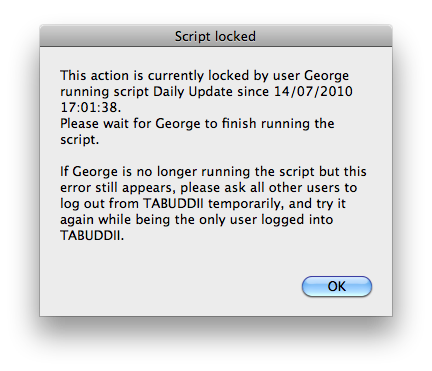The width and height of the screenshot is (432, 371).
Task: Click the word 'script.' ending first paragraph
Action: (79, 140)
